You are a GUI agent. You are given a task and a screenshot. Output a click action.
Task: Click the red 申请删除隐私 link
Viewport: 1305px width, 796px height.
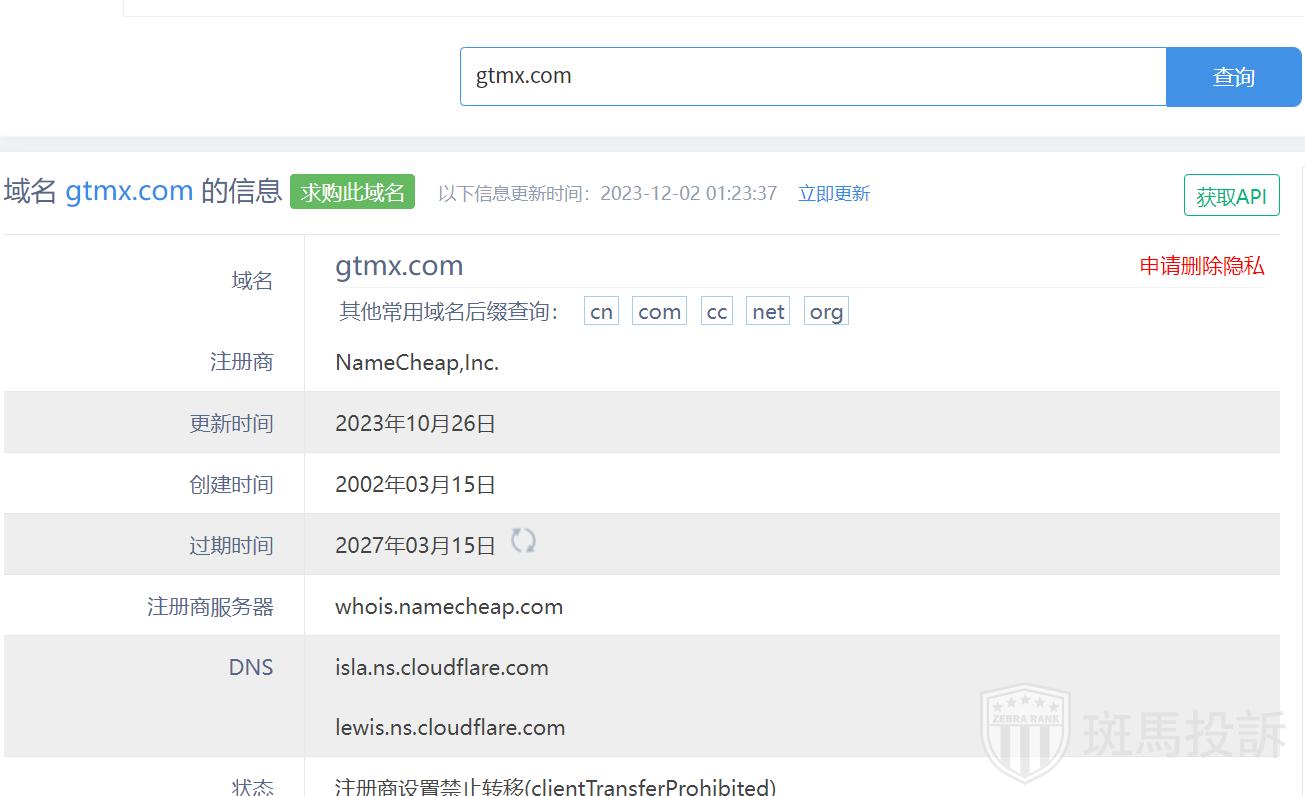click(x=1201, y=266)
